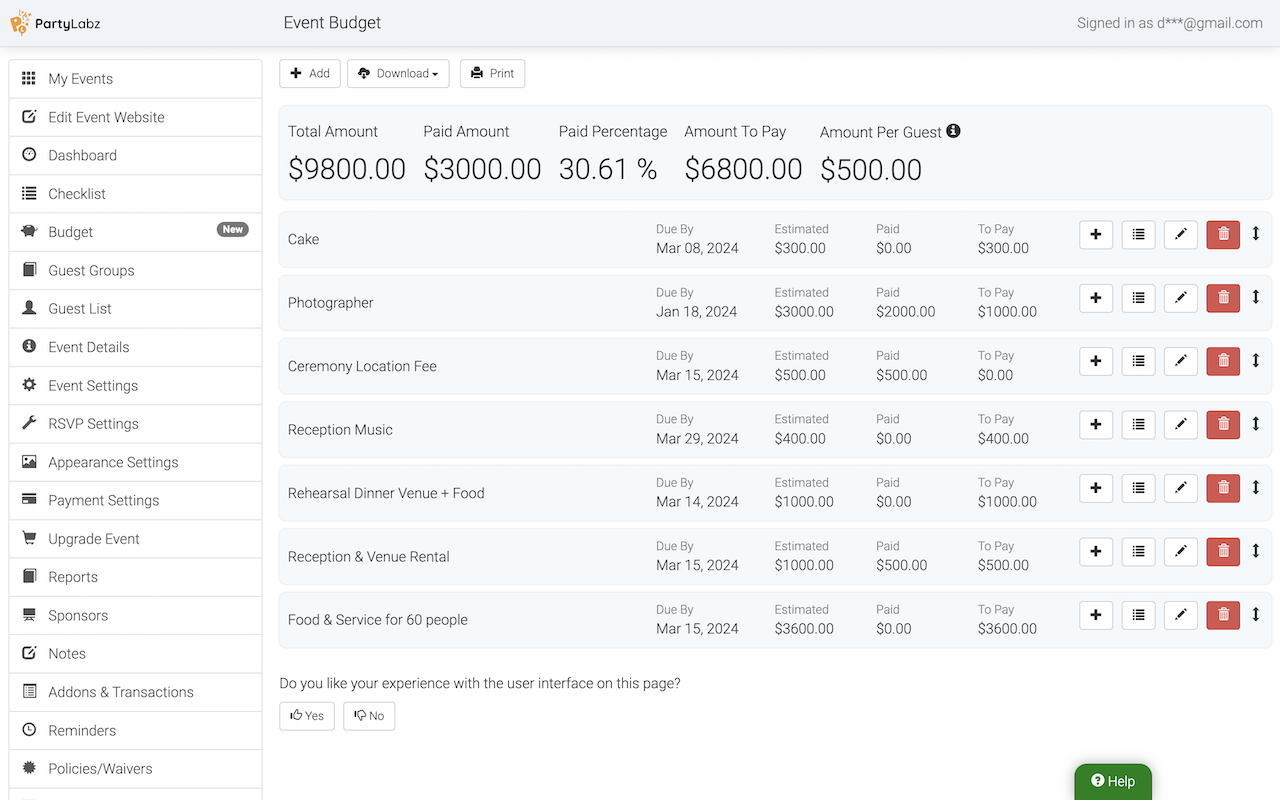This screenshot has height=800, width=1280.
Task: Click the Photographer item name
Action: click(331, 303)
